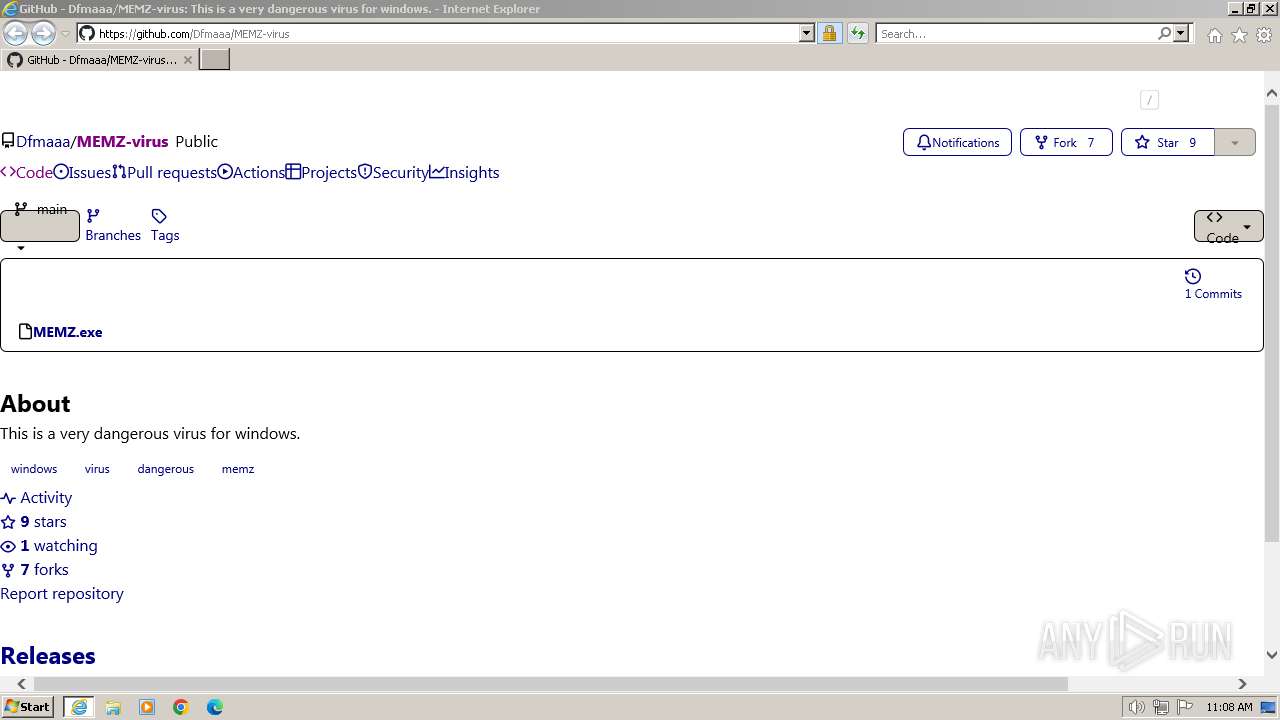Click the horizontal scrollbar right arrow
This screenshot has height=720, width=1280.
coord(1242,684)
